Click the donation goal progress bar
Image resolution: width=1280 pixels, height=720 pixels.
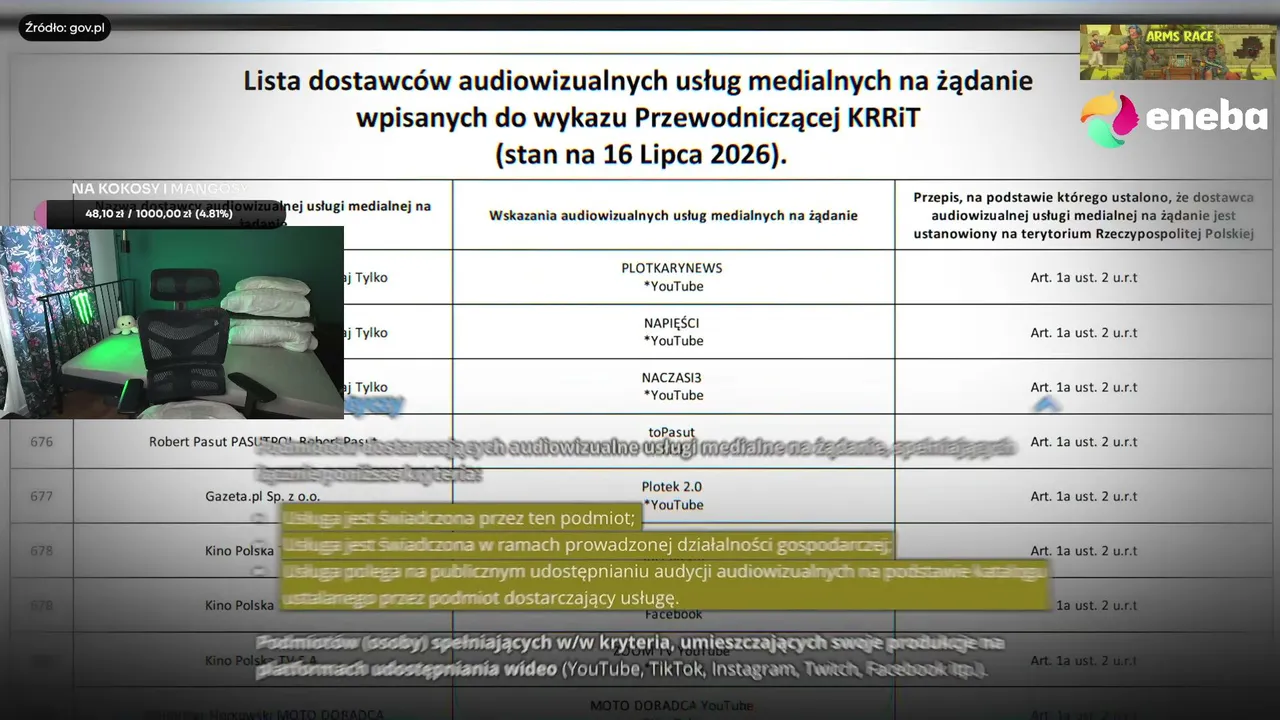click(x=160, y=213)
